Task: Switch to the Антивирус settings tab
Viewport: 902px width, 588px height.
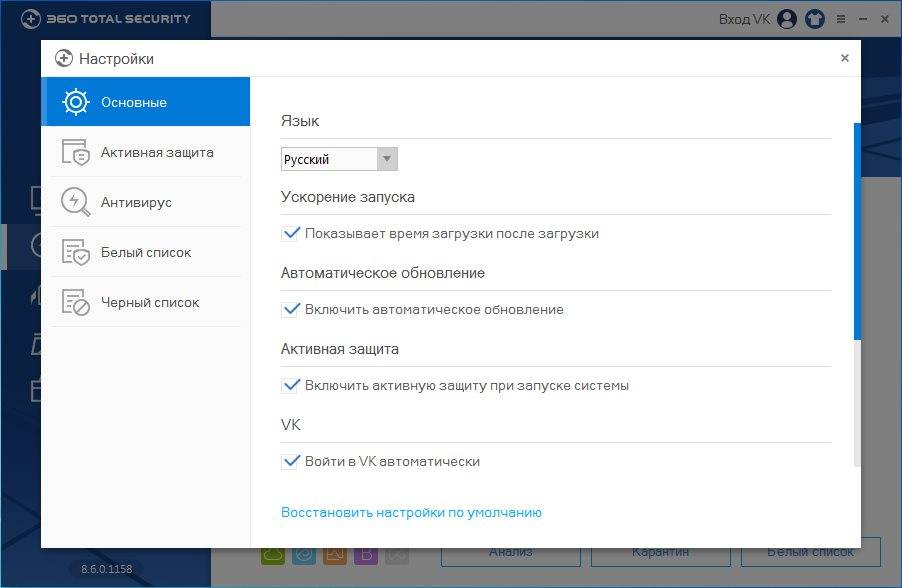Action: click(146, 202)
